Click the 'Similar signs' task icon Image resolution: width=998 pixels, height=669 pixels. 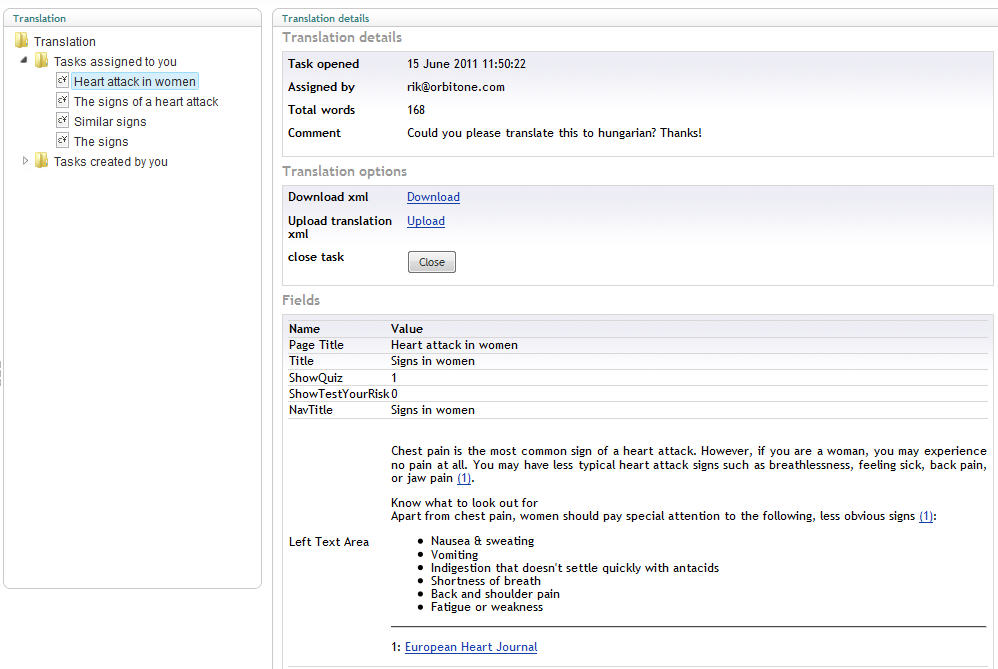(62, 121)
